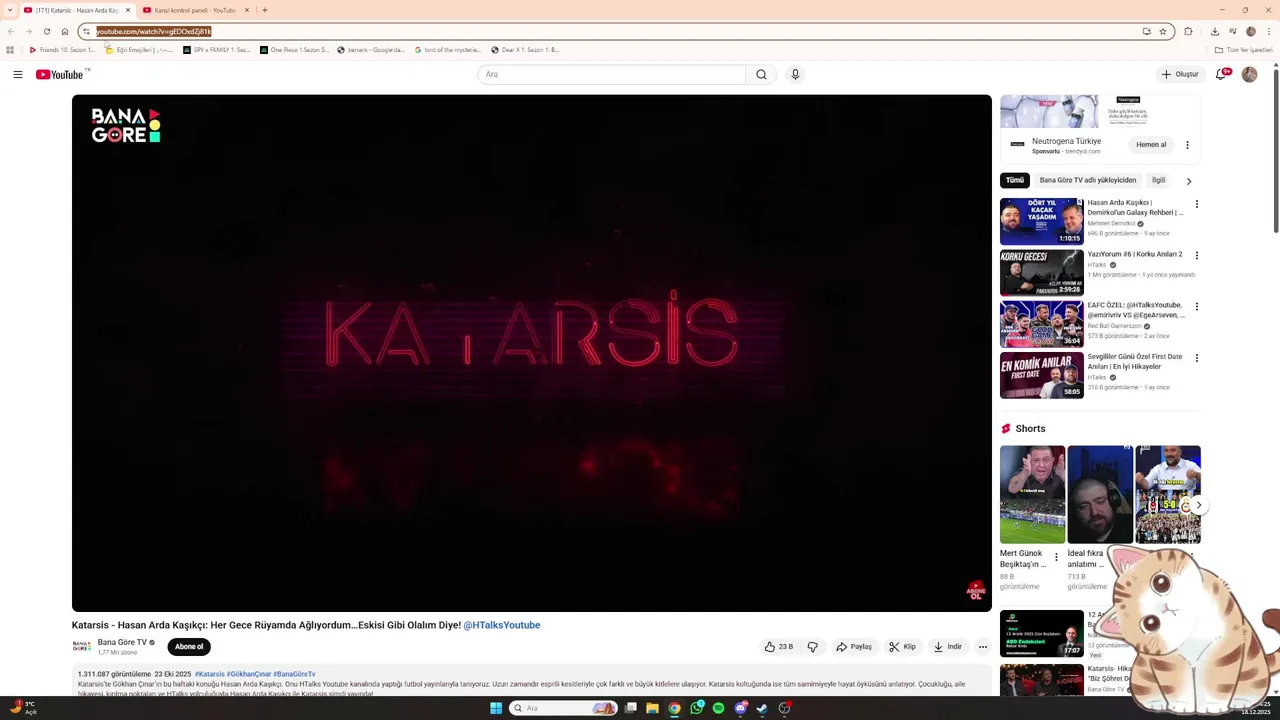Open Steam from taskbar
This screenshot has height=720, width=1280.
762,708
